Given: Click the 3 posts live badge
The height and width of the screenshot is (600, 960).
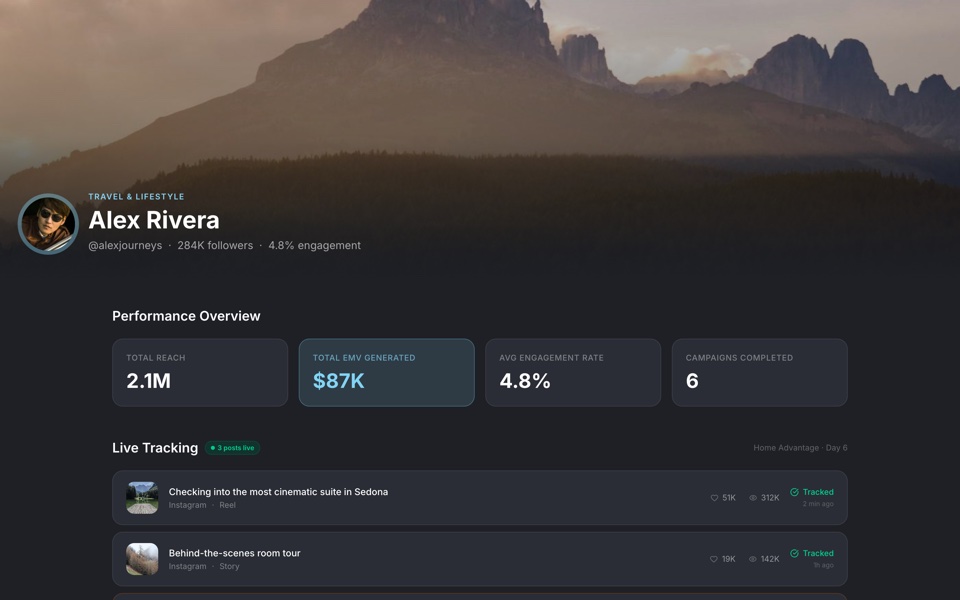Looking at the screenshot, I should (233, 448).
